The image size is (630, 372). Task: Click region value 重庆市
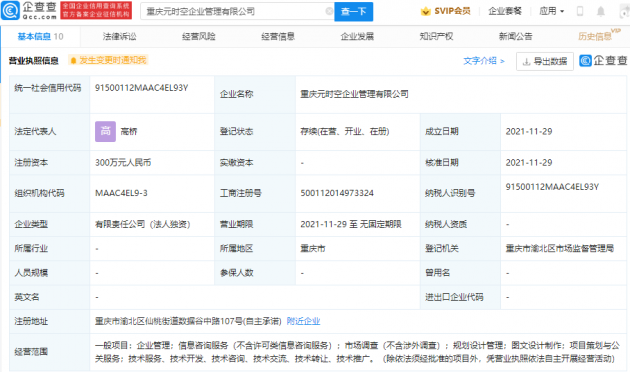pos(313,249)
